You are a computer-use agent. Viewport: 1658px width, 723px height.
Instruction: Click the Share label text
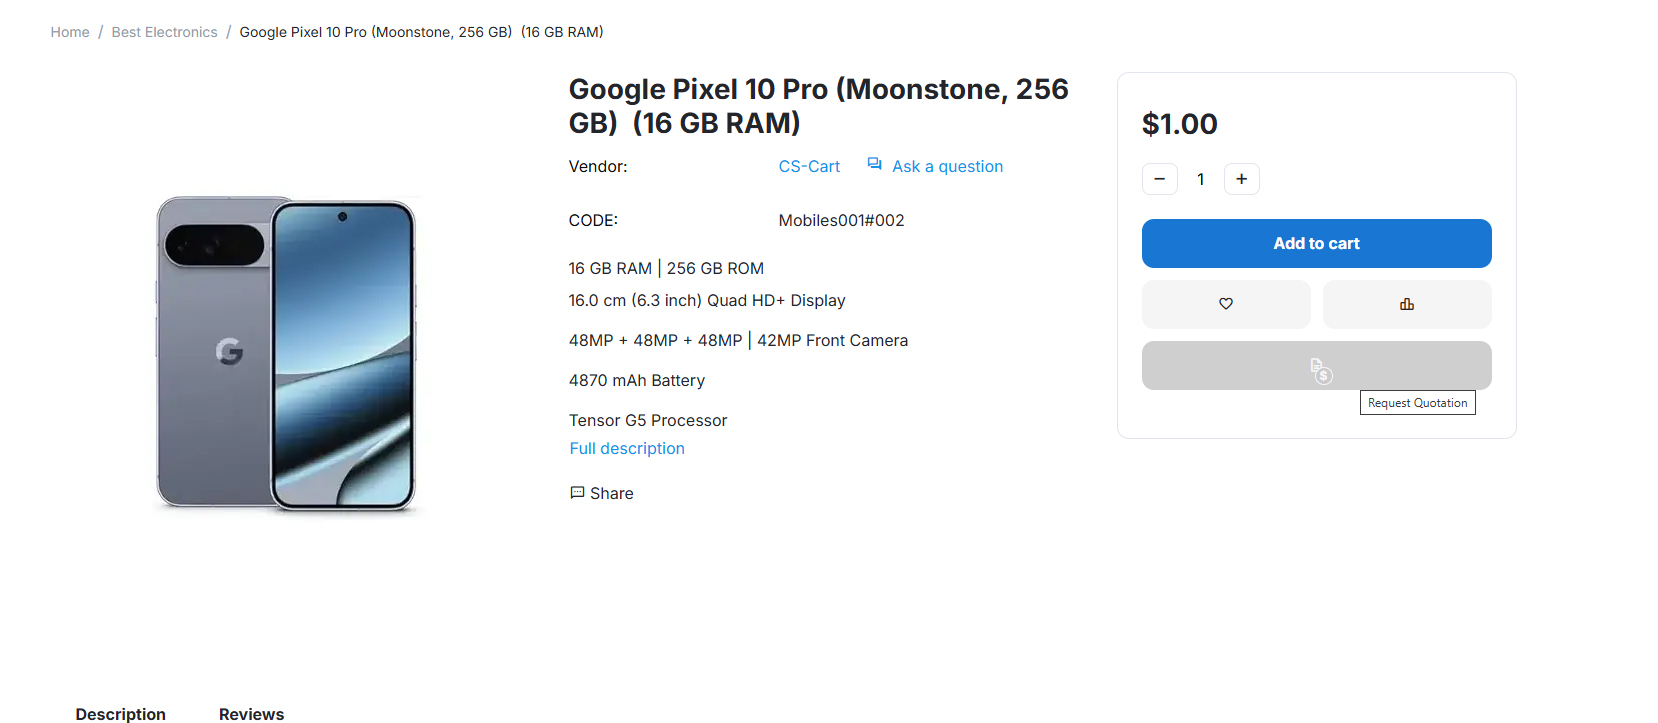(612, 493)
